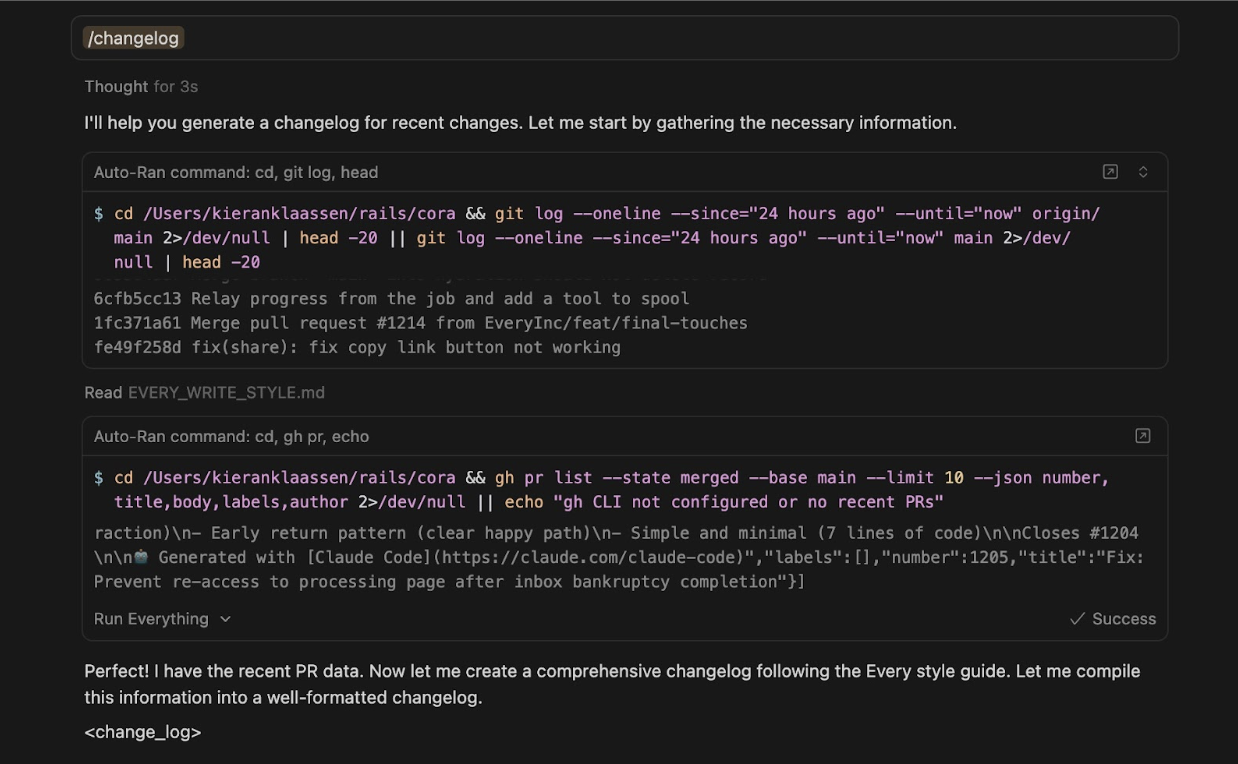The height and width of the screenshot is (764, 1238).
Task: Select the 'Auto-Ran command: cd, git log, head' header
Action: coord(237,171)
